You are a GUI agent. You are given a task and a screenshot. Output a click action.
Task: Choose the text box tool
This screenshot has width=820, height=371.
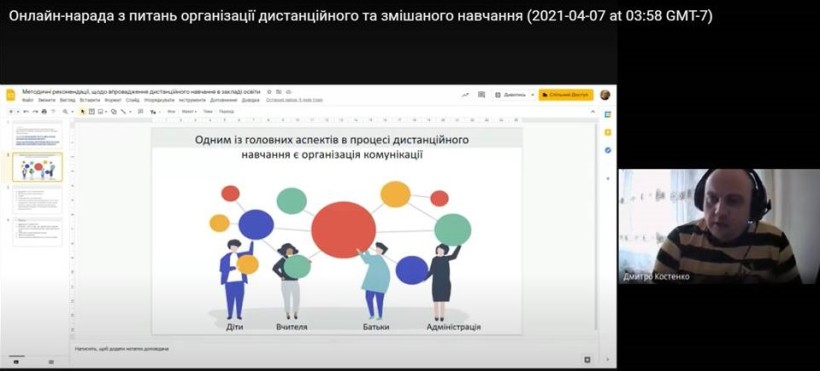[92, 111]
